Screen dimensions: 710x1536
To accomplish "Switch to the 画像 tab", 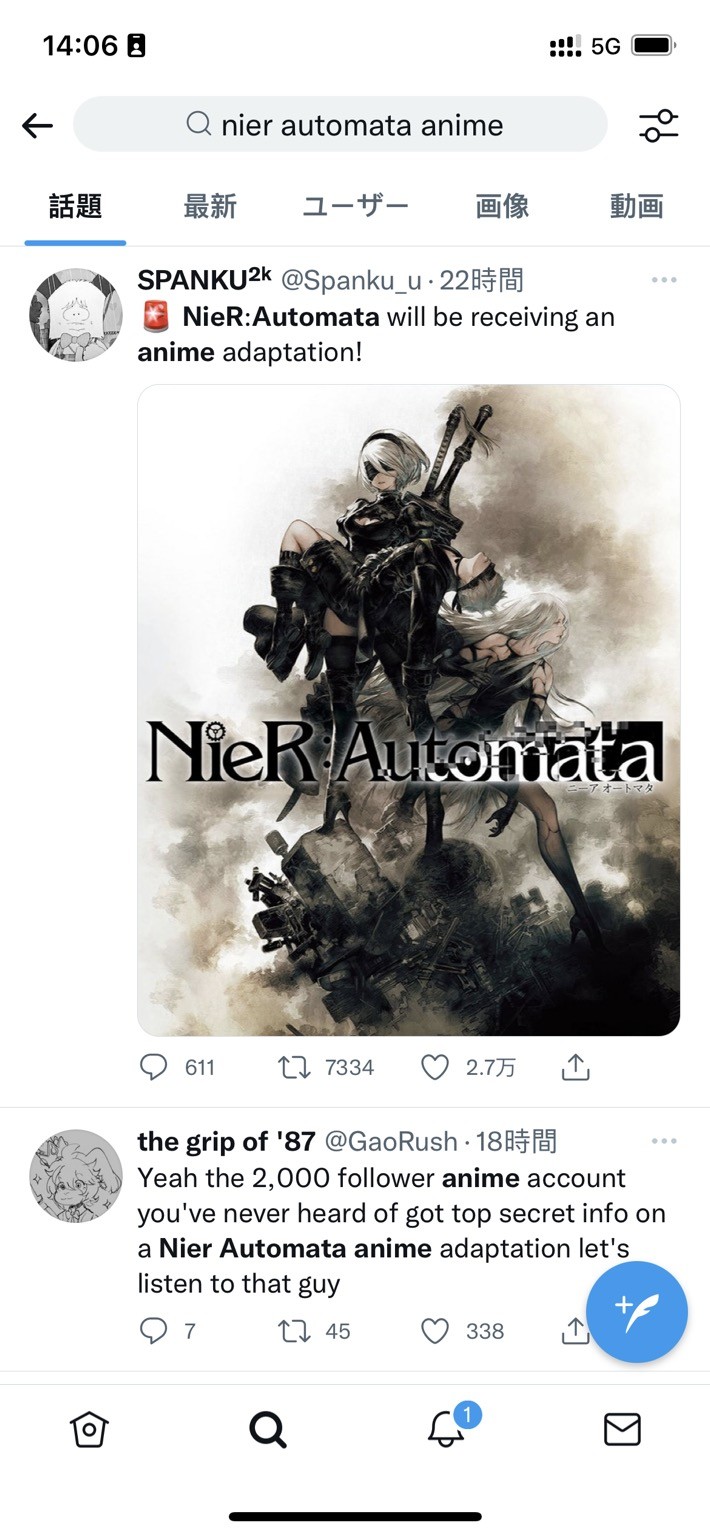I will (502, 207).
